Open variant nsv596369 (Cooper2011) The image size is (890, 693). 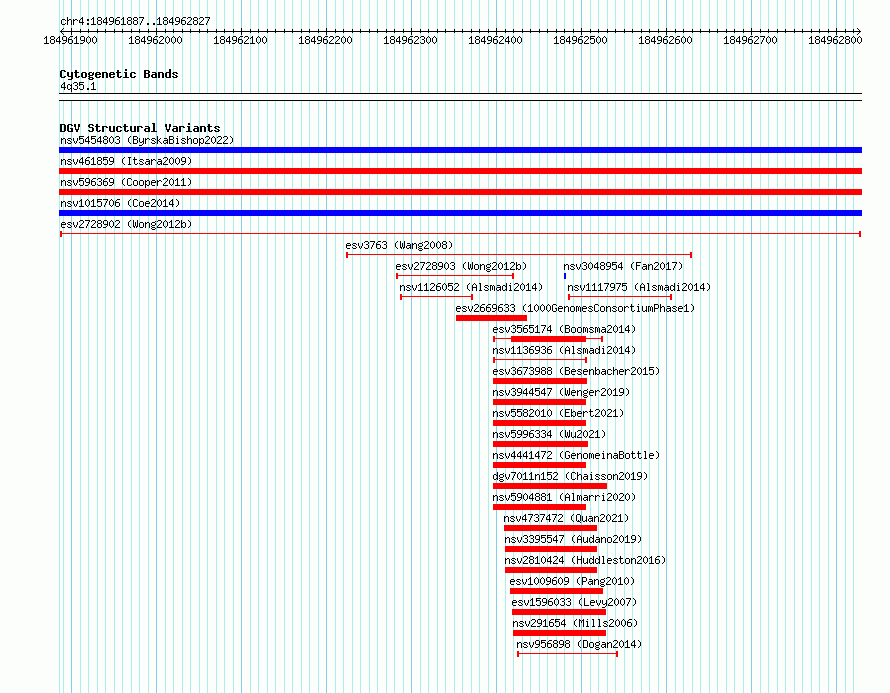126,182
